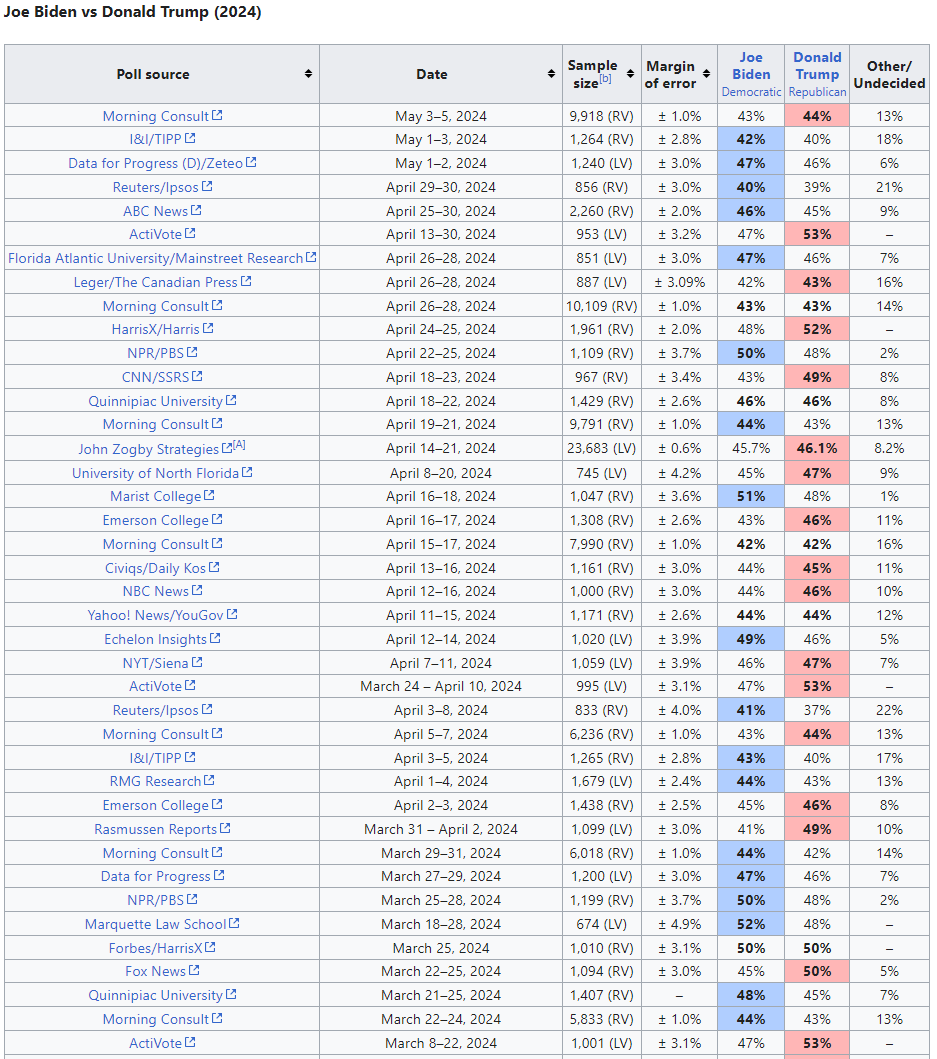The width and height of the screenshot is (937, 1059).
Task: Sort by Sample size column arrows
Action: point(630,74)
